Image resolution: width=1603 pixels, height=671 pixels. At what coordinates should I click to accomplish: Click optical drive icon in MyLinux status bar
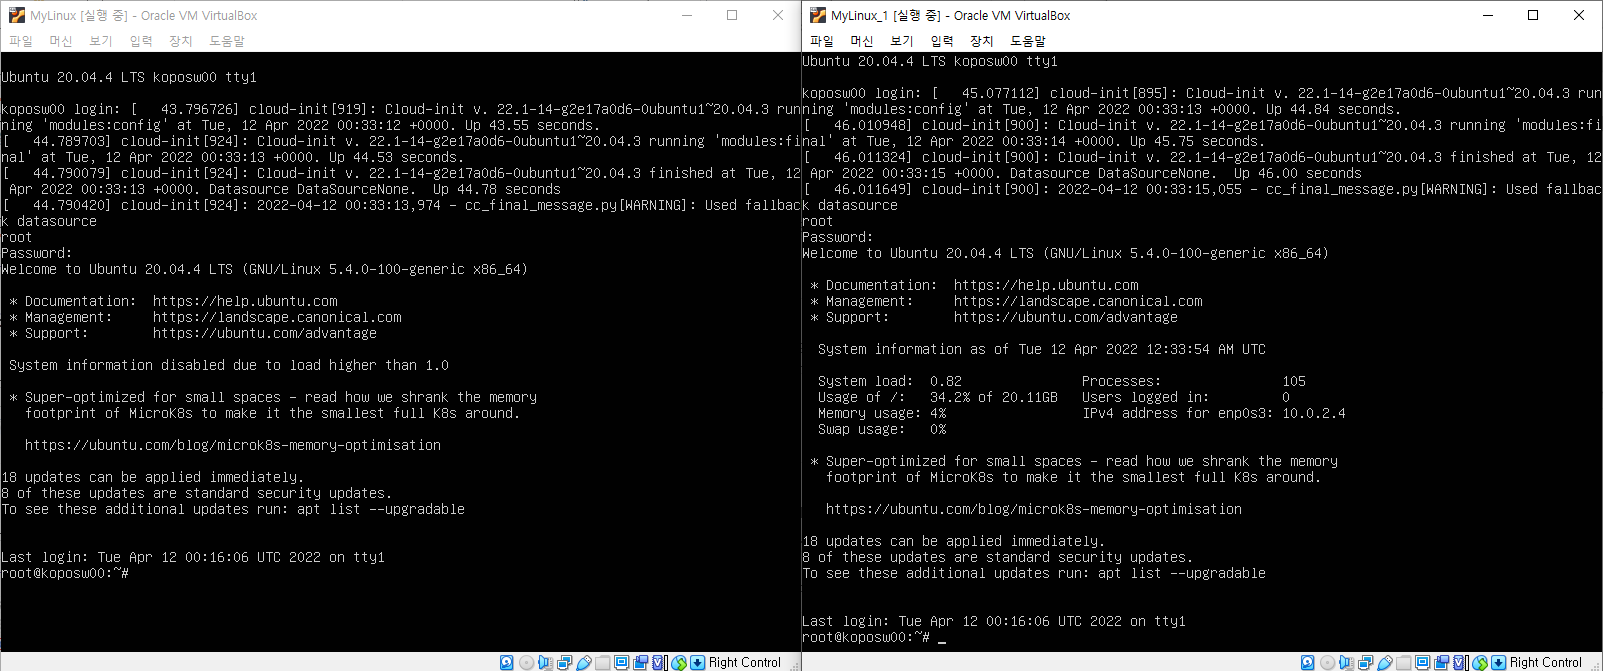coord(526,662)
